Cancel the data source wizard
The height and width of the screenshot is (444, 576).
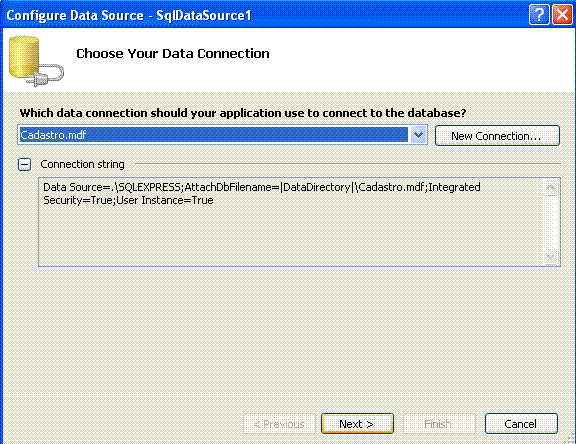[x=521, y=424]
